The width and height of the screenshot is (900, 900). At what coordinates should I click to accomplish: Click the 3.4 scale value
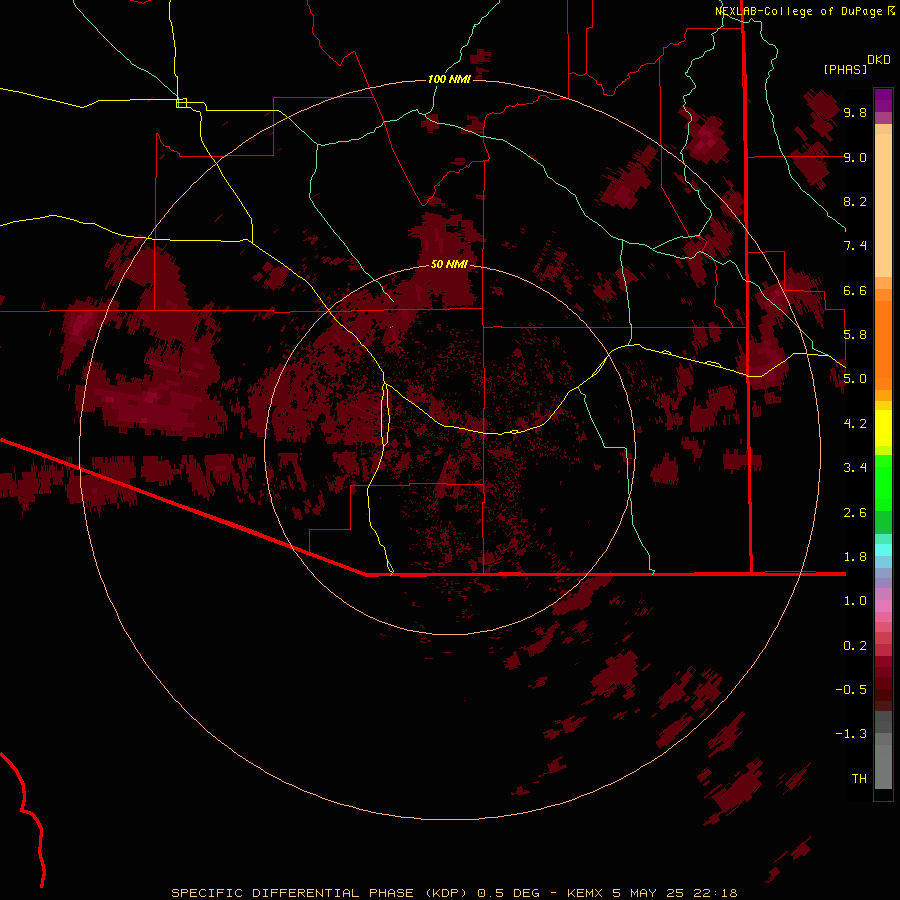tap(855, 468)
